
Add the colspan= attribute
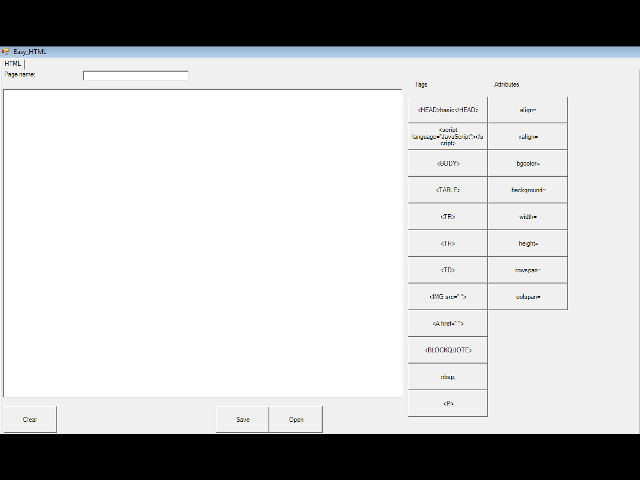pyautogui.click(x=527, y=297)
